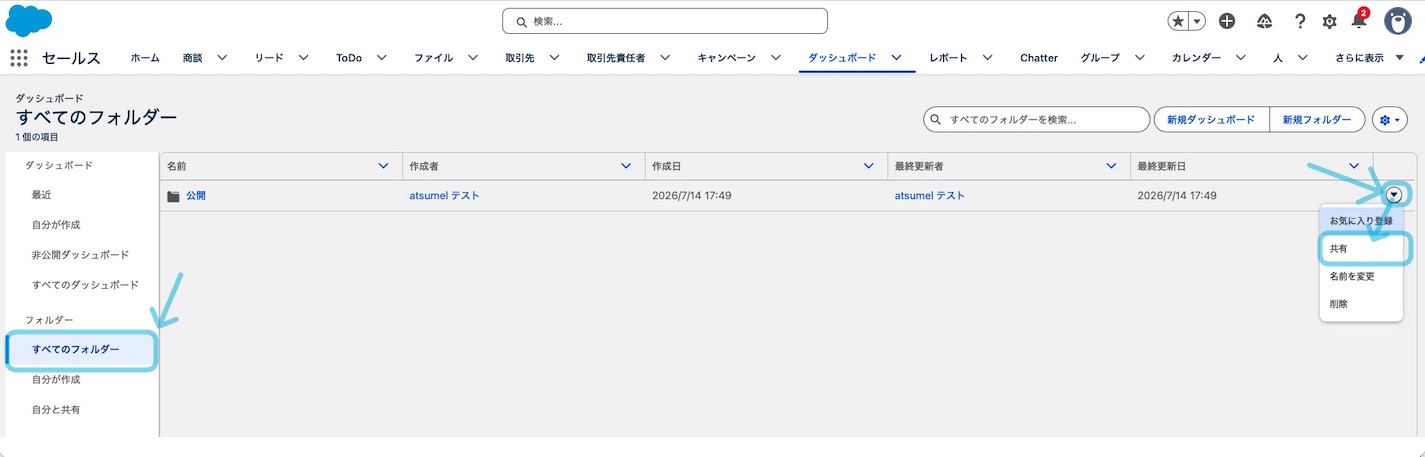Open the 最終更新者 column header menu
The height and width of the screenshot is (457, 1425).
pyautogui.click(x=1111, y=166)
